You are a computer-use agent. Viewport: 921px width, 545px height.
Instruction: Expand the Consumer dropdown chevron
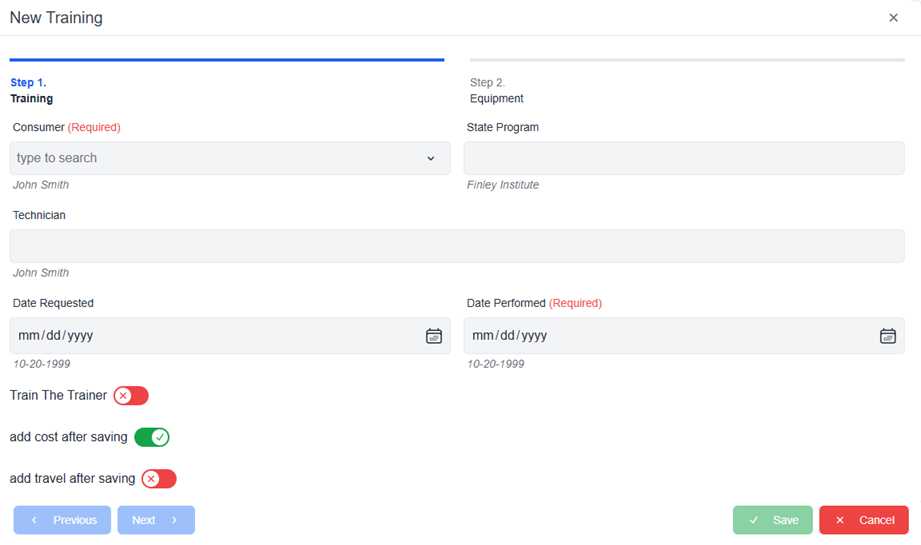click(431, 159)
